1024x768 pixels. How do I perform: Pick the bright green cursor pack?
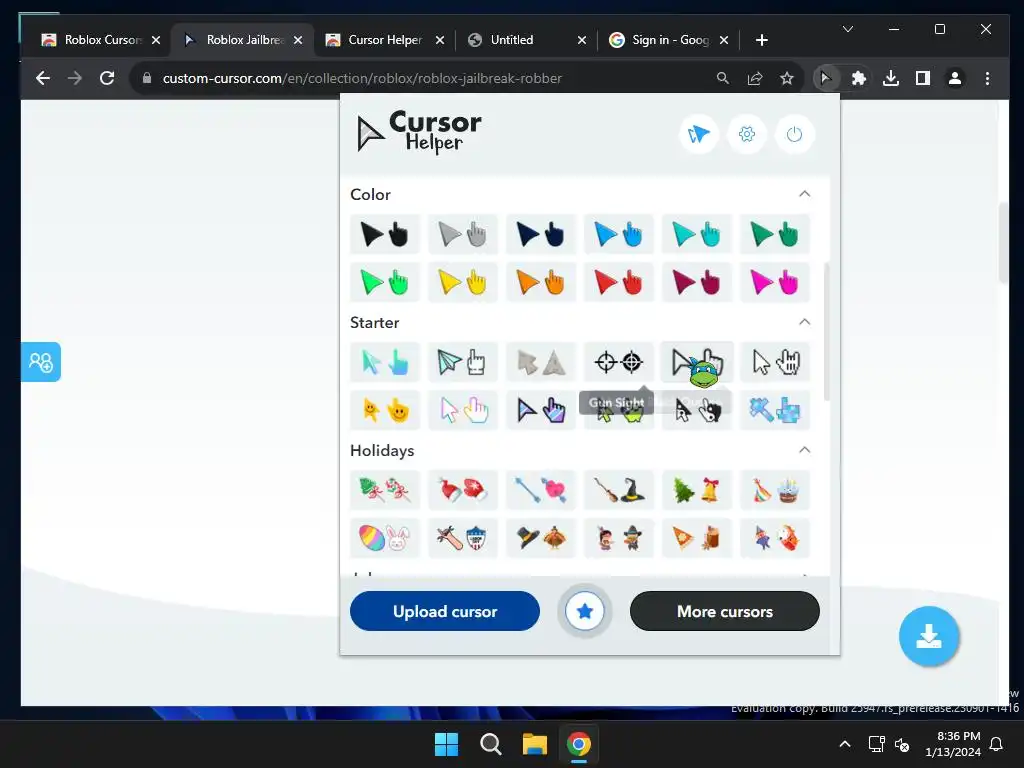(x=385, y=282)
